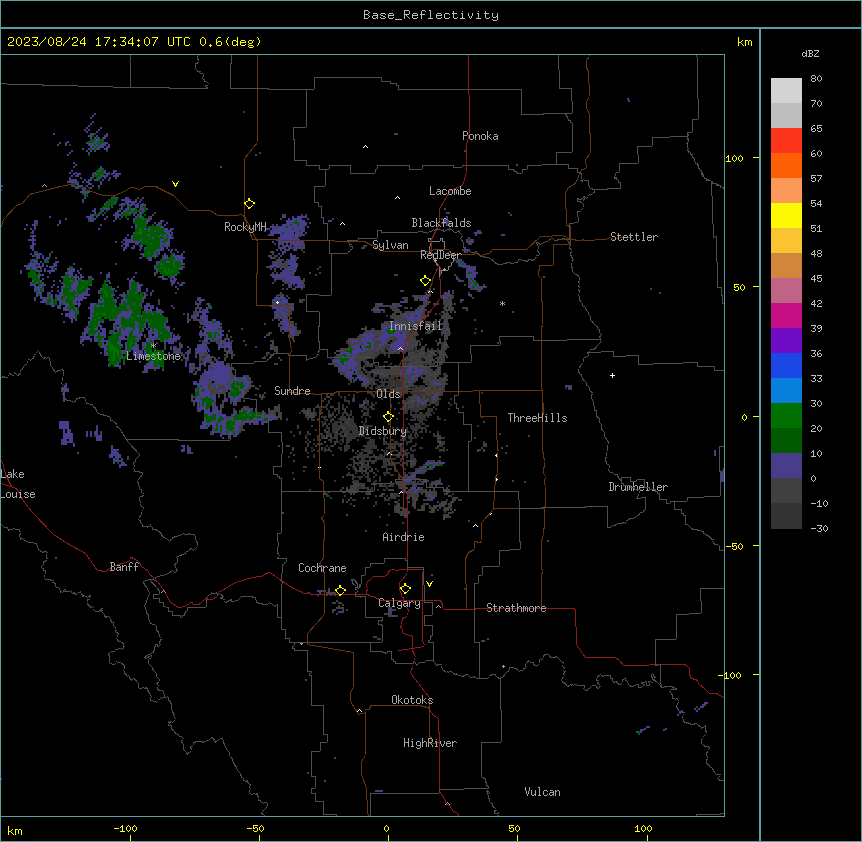The width and height of the screenshot is (862, 842).
Task: Click the yellow marker near RockyMH
Action: pyautogui.click(x=250, y=204)
